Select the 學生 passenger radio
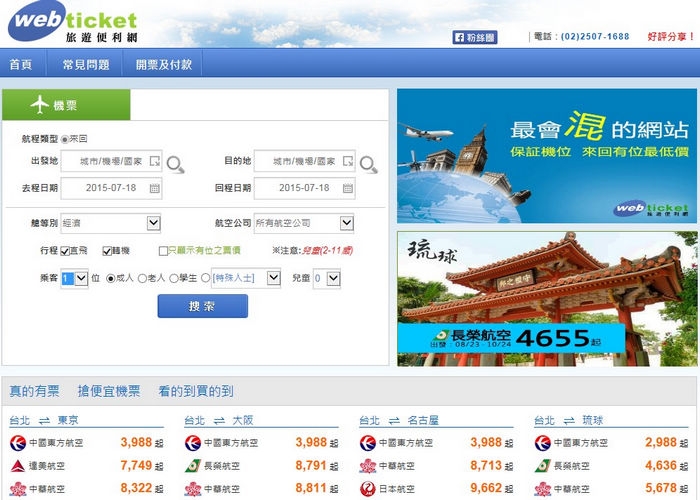Viewport: 700px width, 500px height. pos(174,279)
